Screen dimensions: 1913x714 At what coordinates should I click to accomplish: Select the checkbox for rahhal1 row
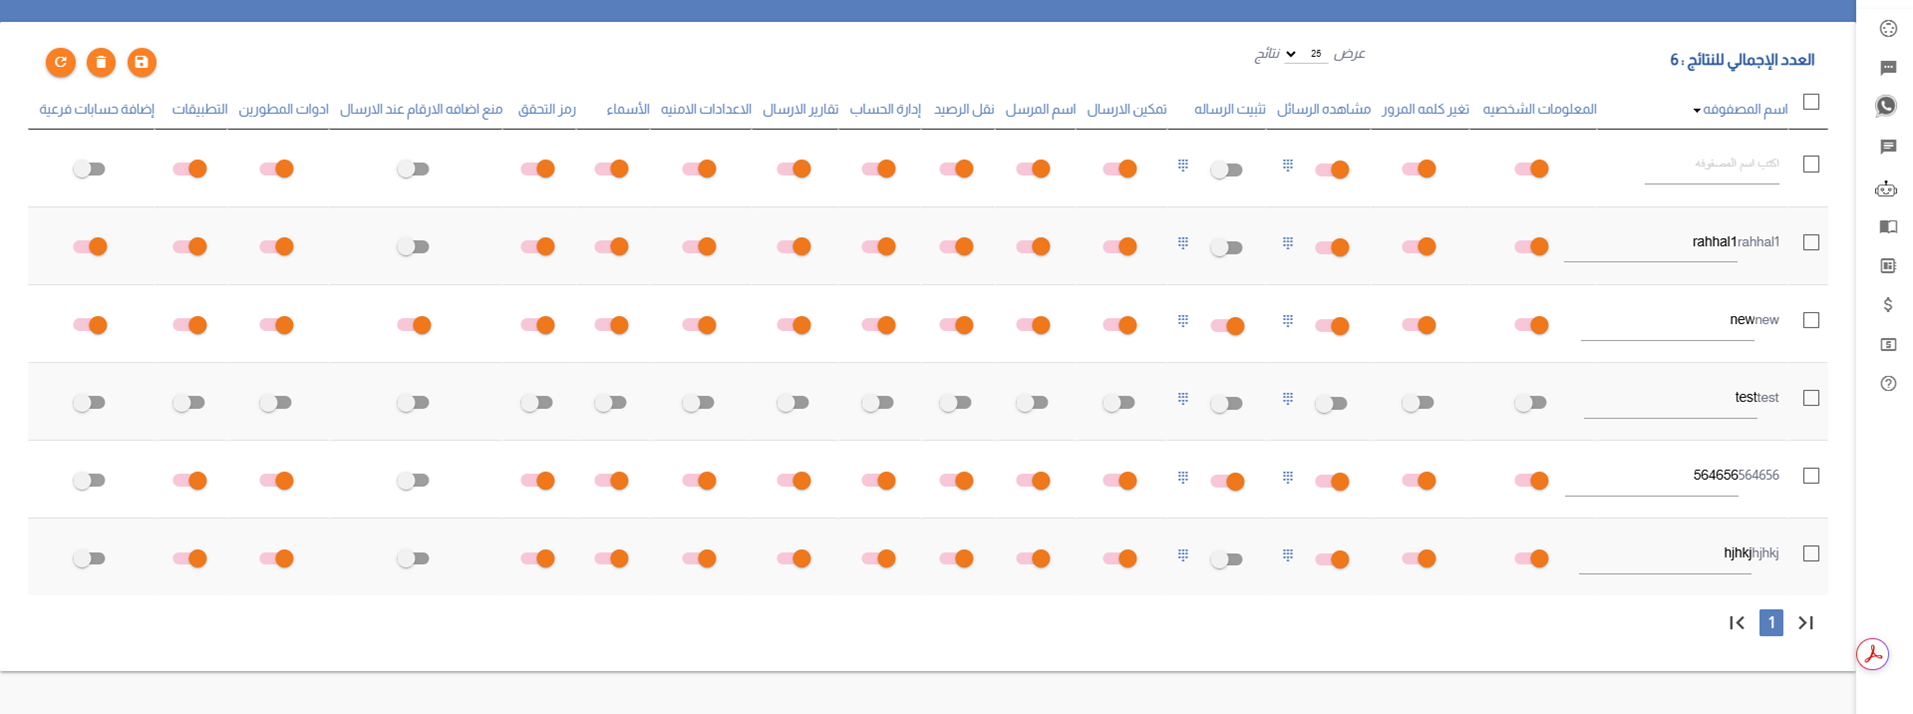1811,242
